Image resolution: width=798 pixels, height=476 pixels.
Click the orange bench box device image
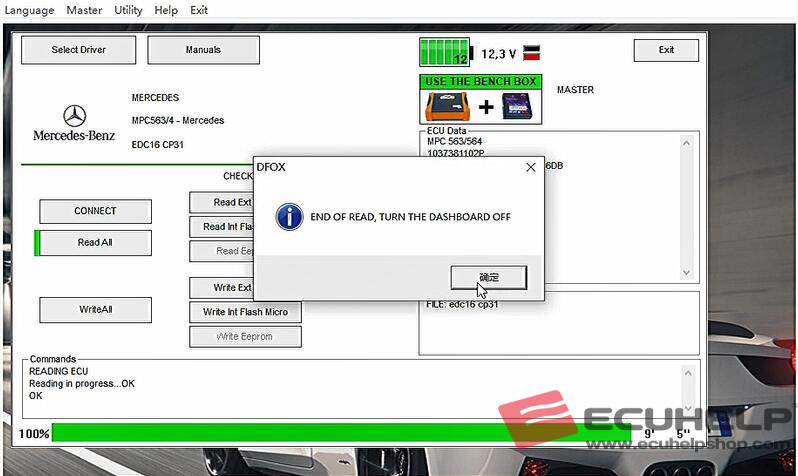click(447, 106)
